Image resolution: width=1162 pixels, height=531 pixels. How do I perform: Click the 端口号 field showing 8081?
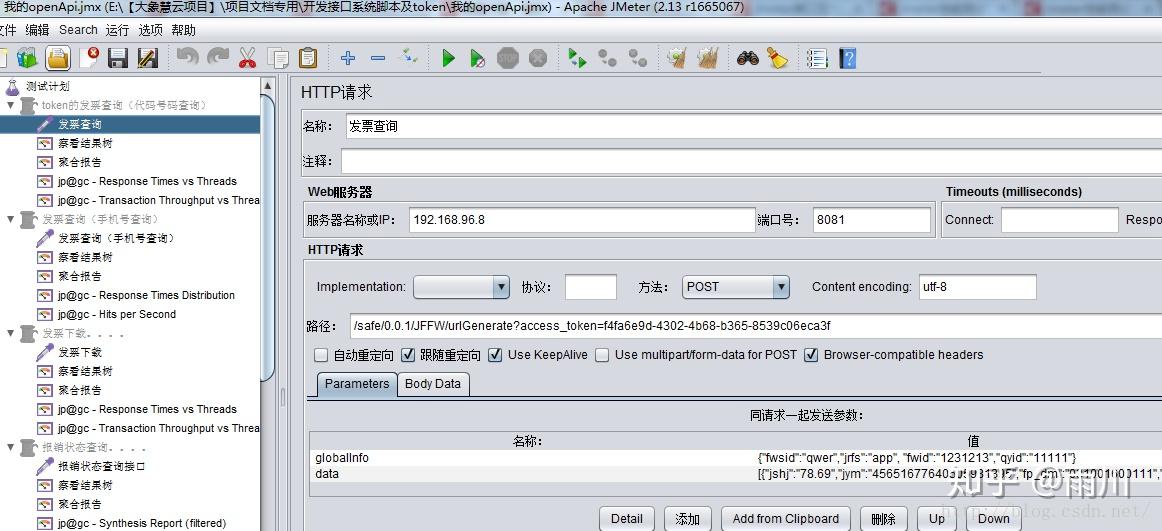click(x=872, y=220)
